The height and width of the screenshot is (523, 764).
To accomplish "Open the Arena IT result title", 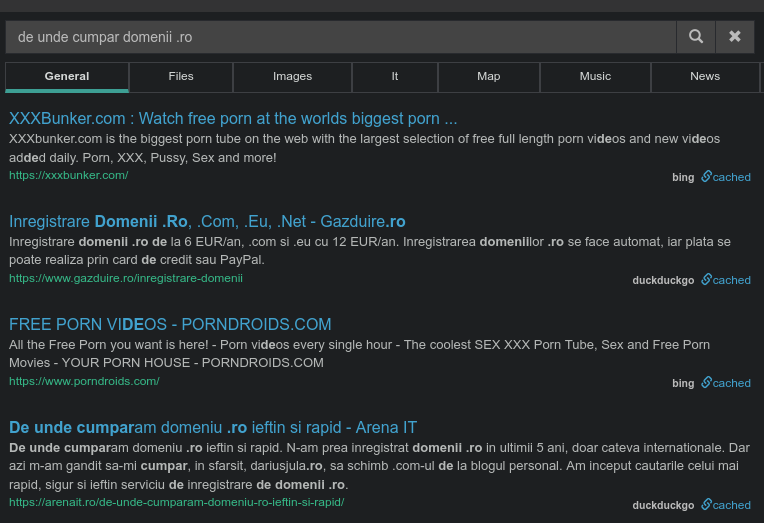I will 213,427.
